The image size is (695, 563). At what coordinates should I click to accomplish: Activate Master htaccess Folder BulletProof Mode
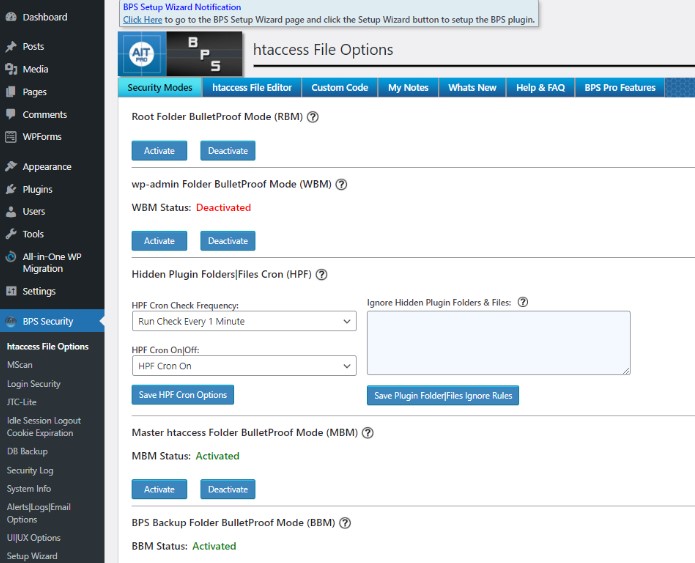pyautogui.click(x=159, y=489)
